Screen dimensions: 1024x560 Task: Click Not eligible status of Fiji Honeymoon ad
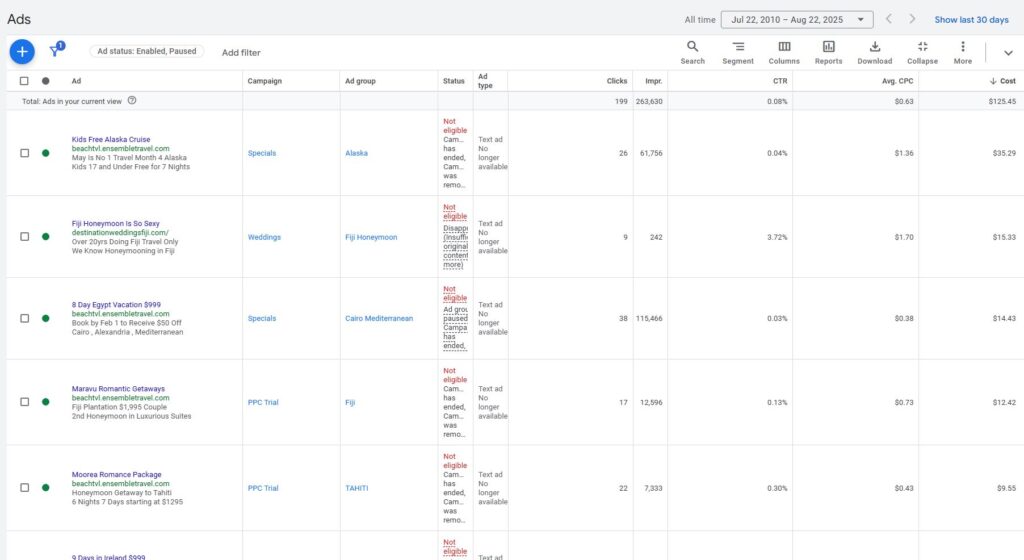pos(455,211)
